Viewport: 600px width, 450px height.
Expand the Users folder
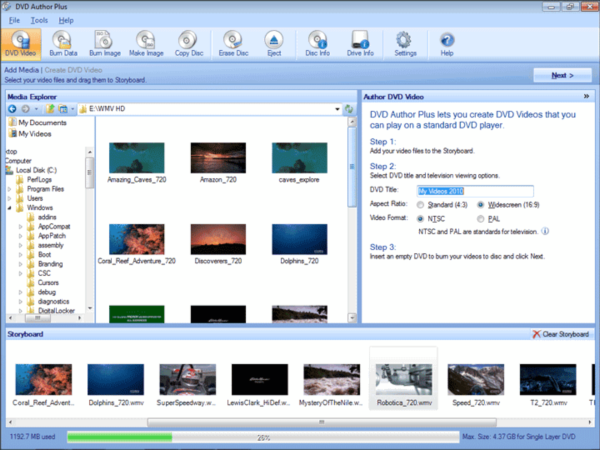pyautogui.click(x=10, y=198)
